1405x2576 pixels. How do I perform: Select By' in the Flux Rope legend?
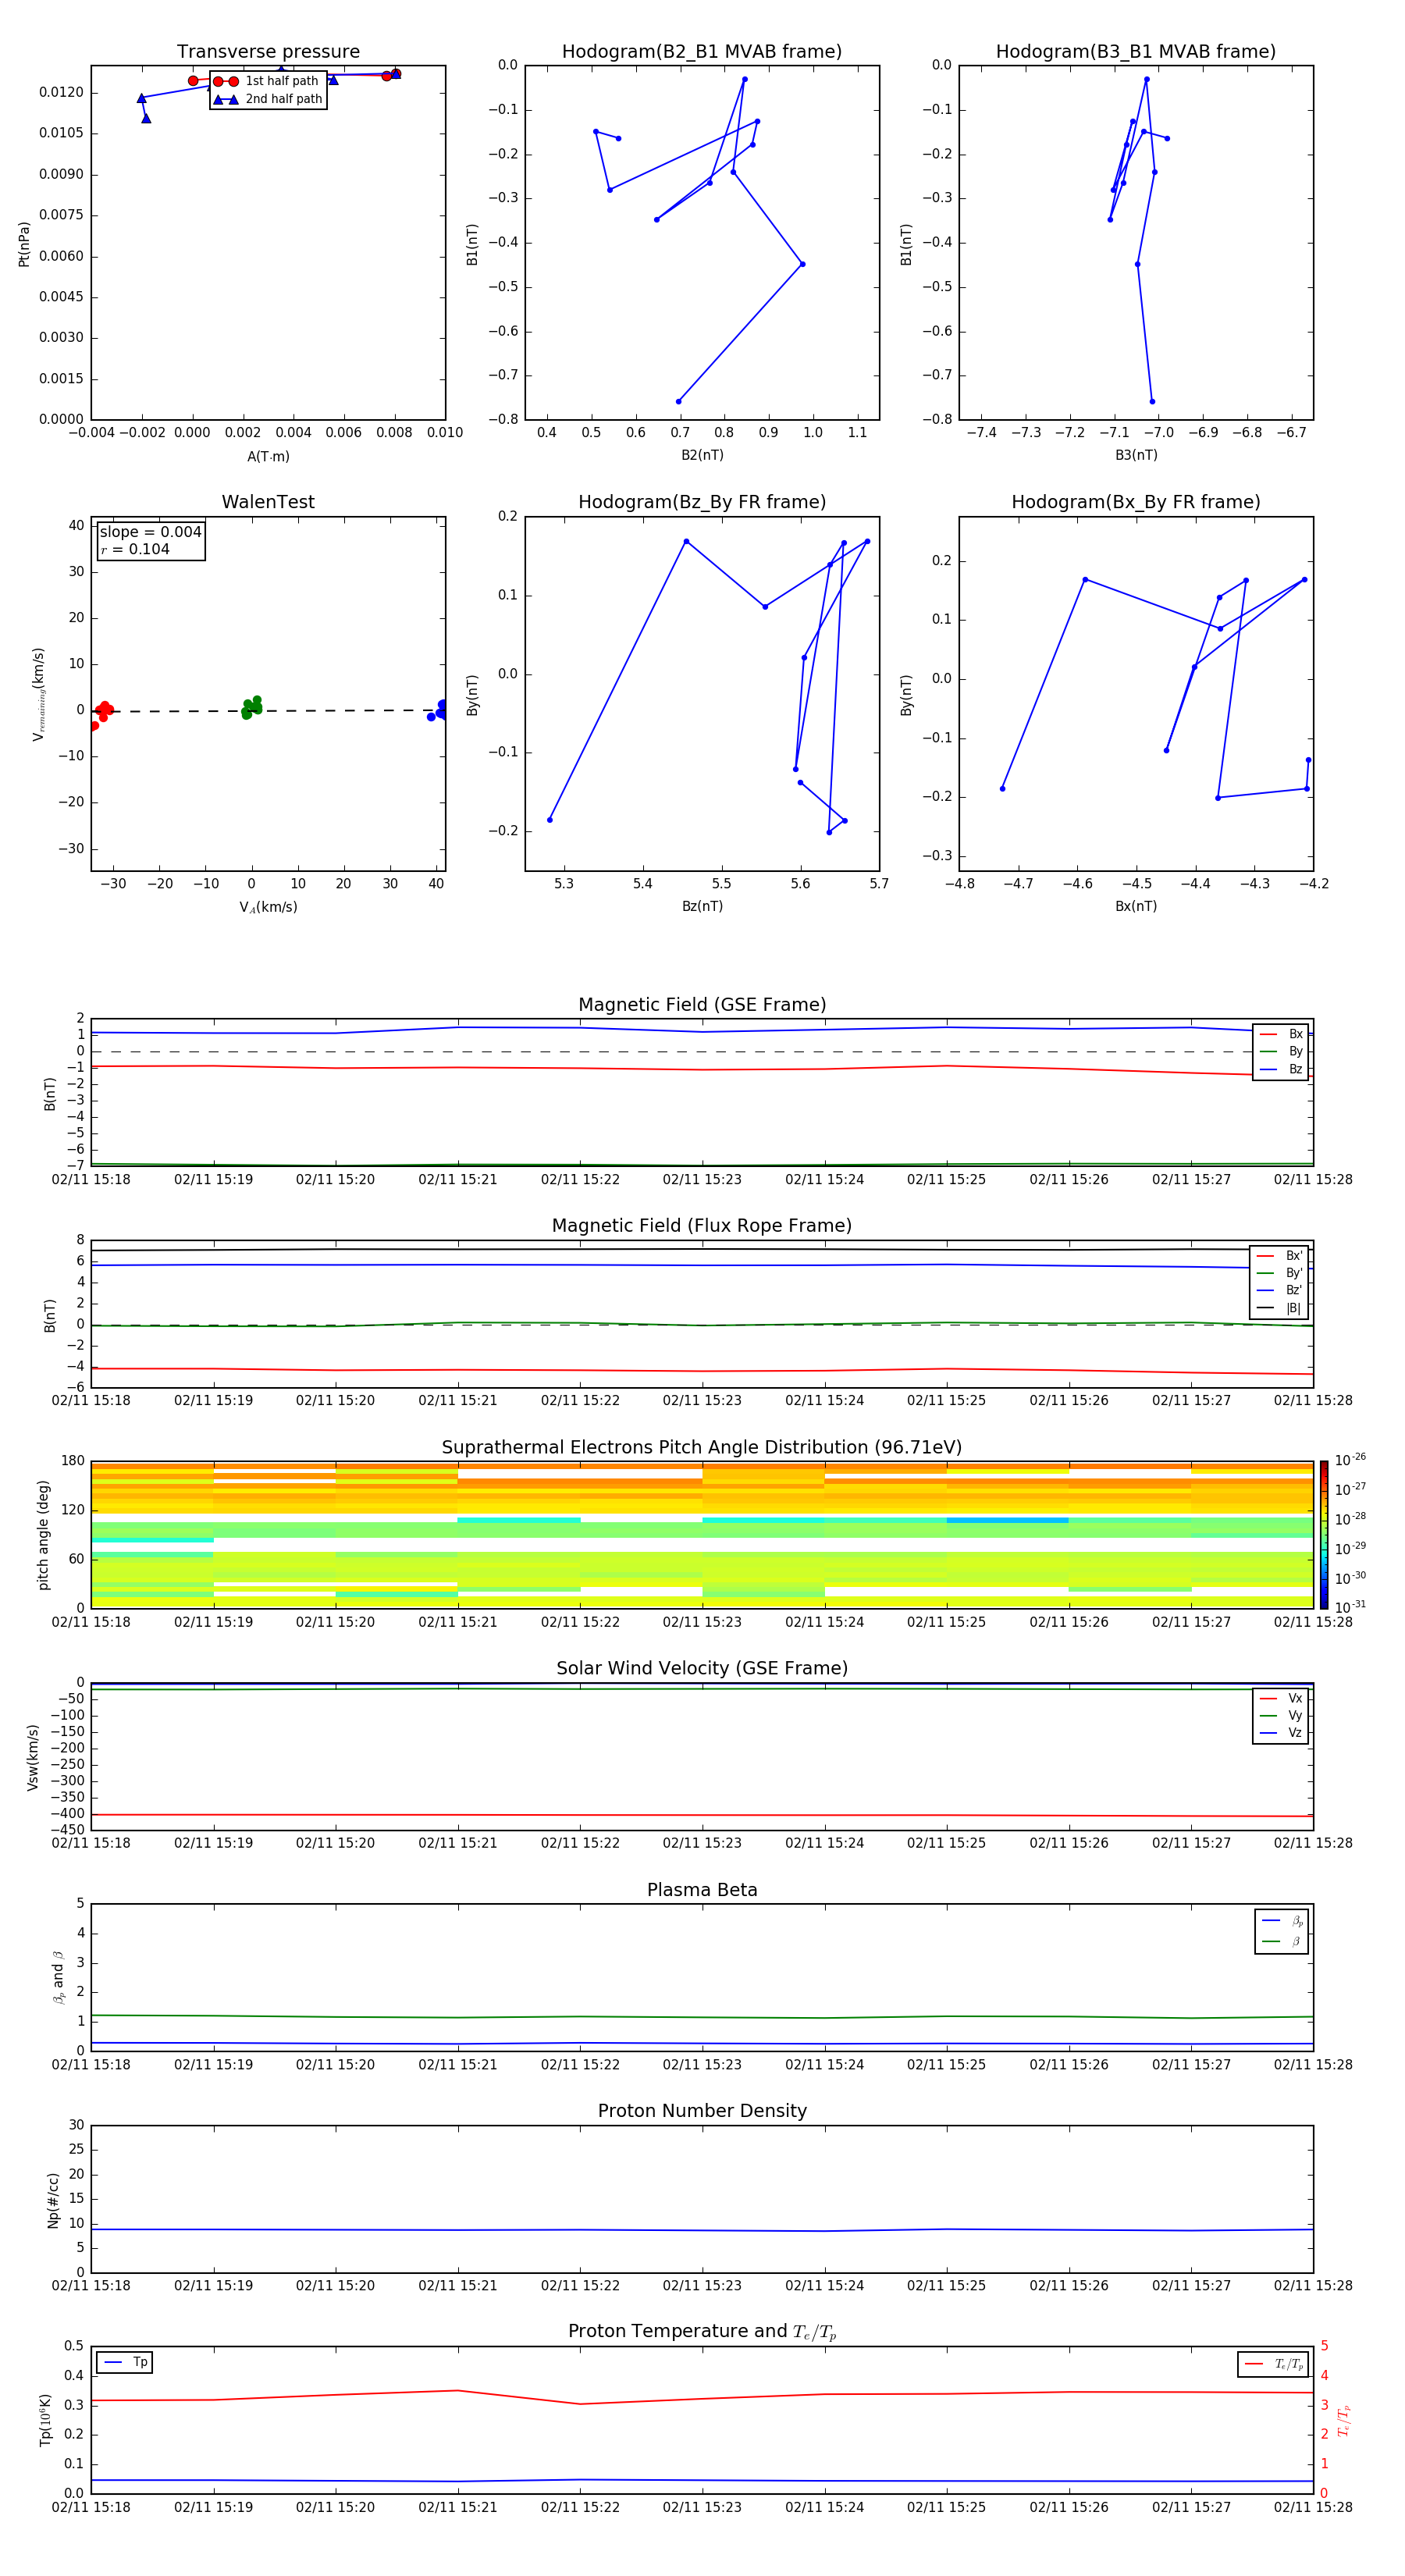click(1280, 1274)
